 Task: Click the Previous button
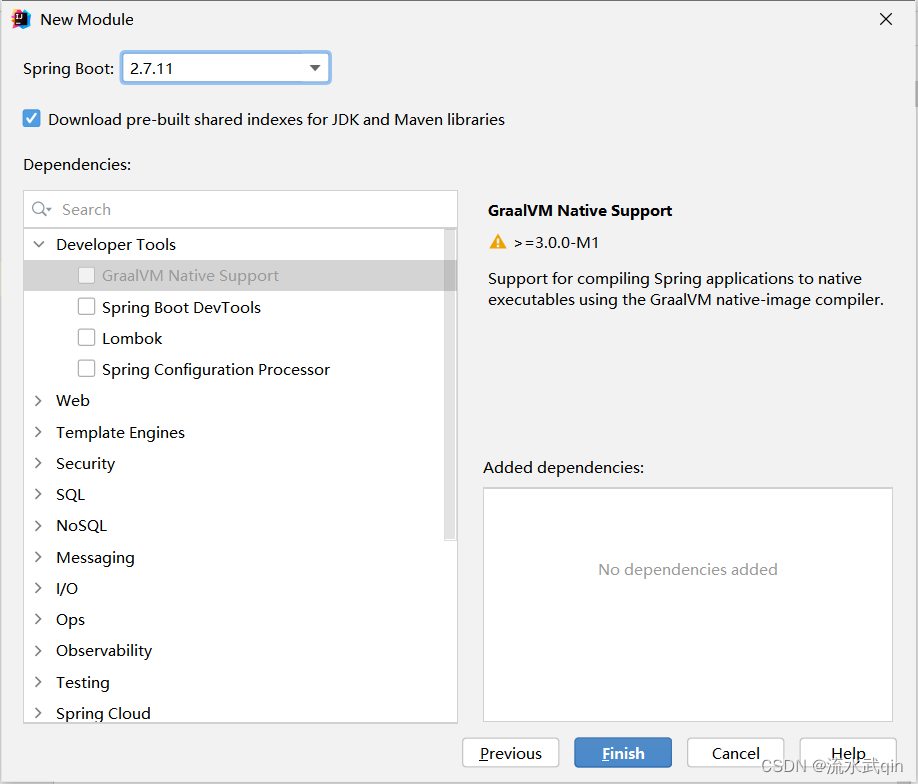(x=511, y=752)
